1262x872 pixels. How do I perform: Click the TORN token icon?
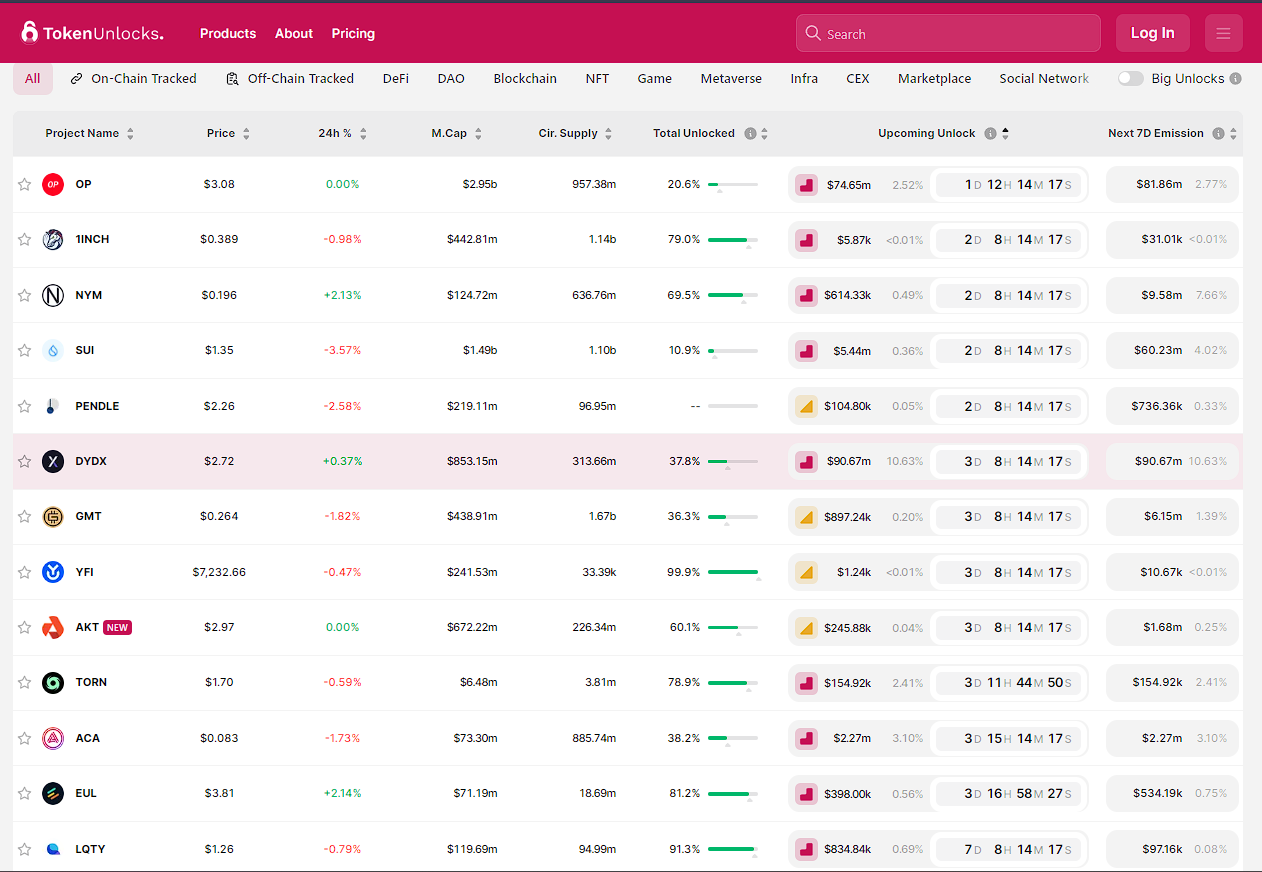tap(53, 682)
